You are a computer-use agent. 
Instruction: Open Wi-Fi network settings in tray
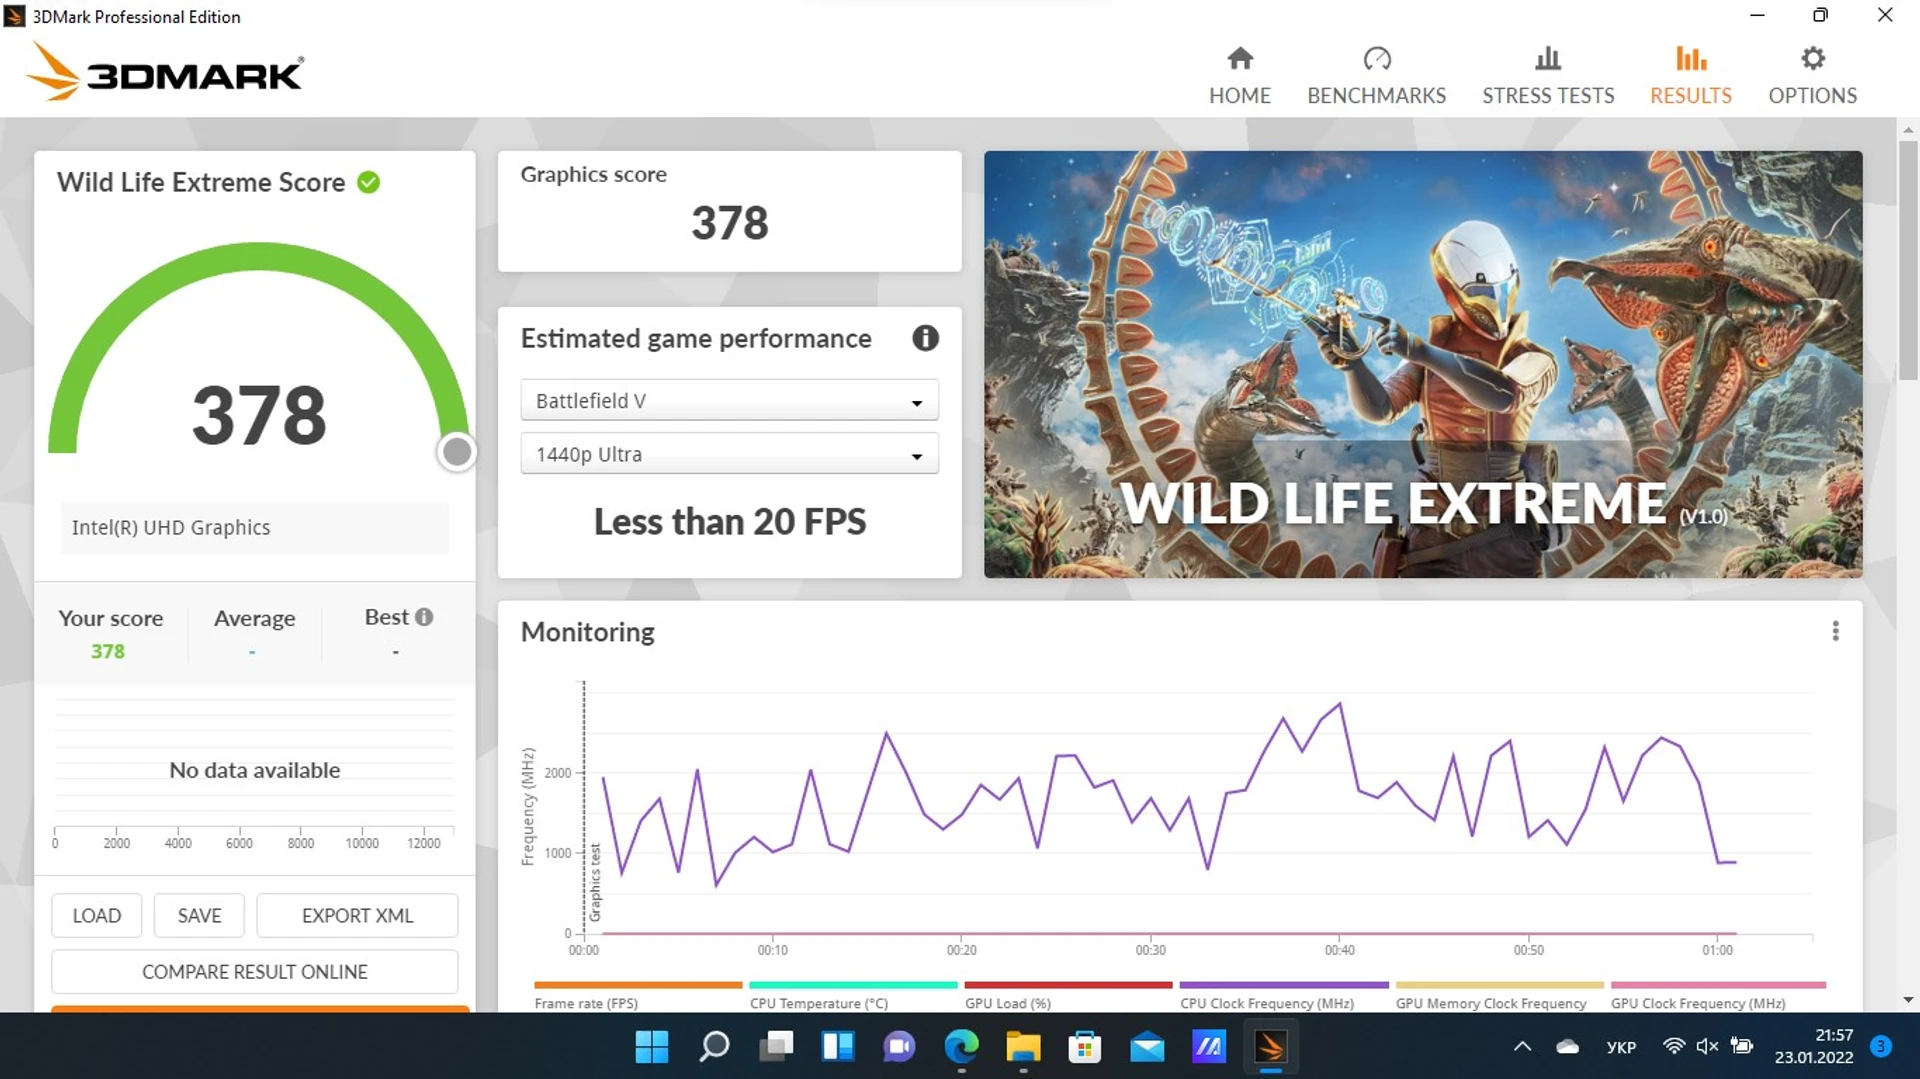point(1673,1046)
